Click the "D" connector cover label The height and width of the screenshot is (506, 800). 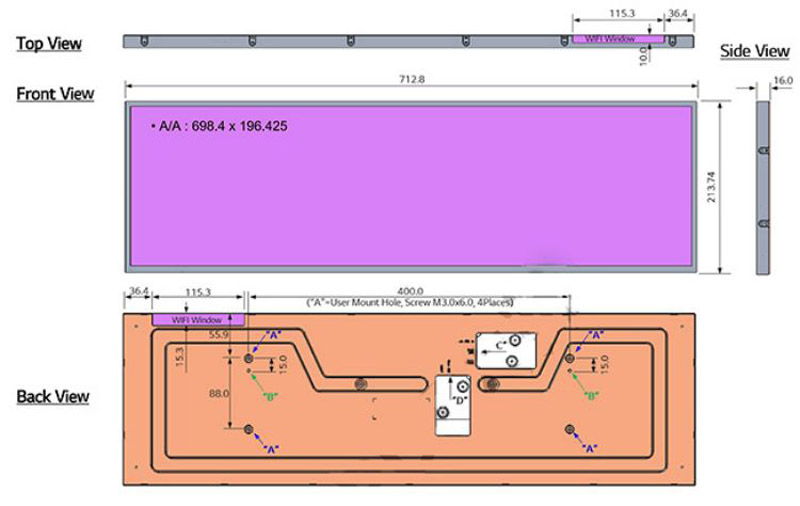[x=460, y=400]
